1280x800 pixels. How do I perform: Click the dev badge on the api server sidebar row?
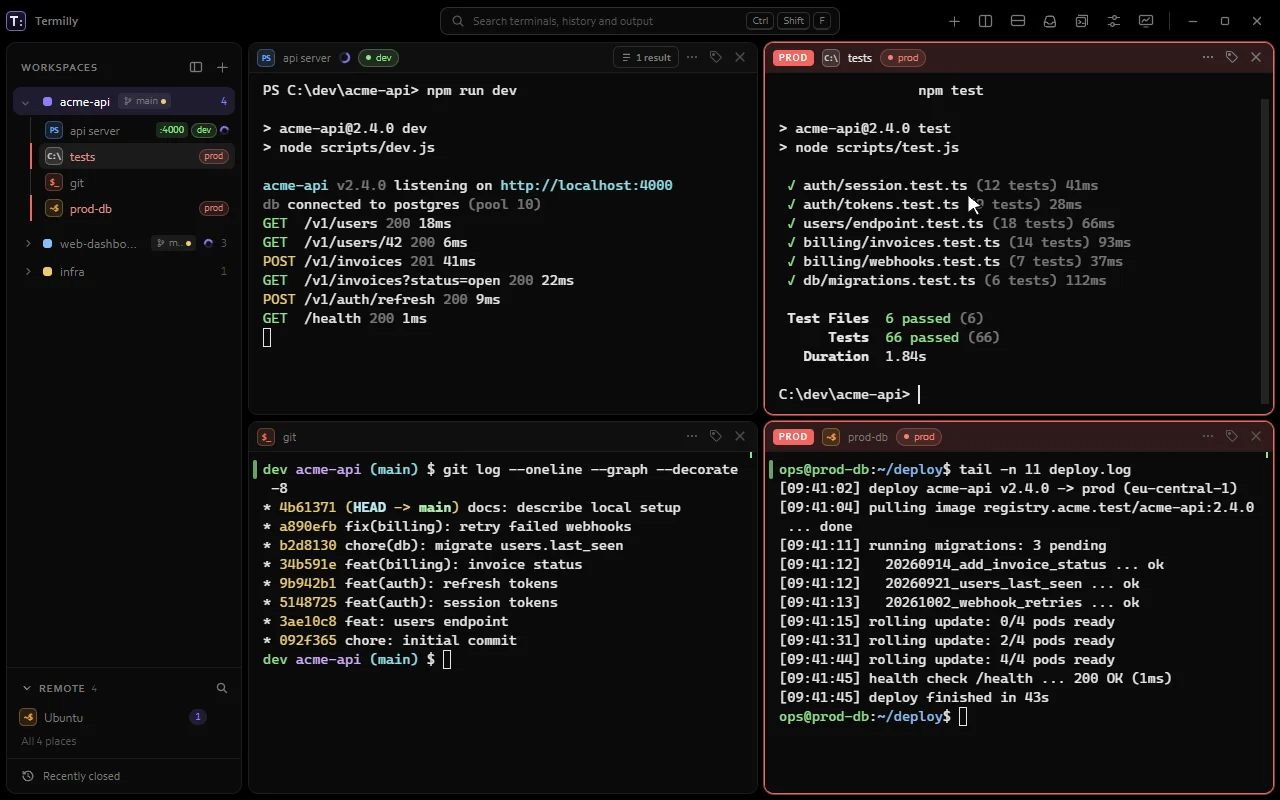(x=204, y=130)
